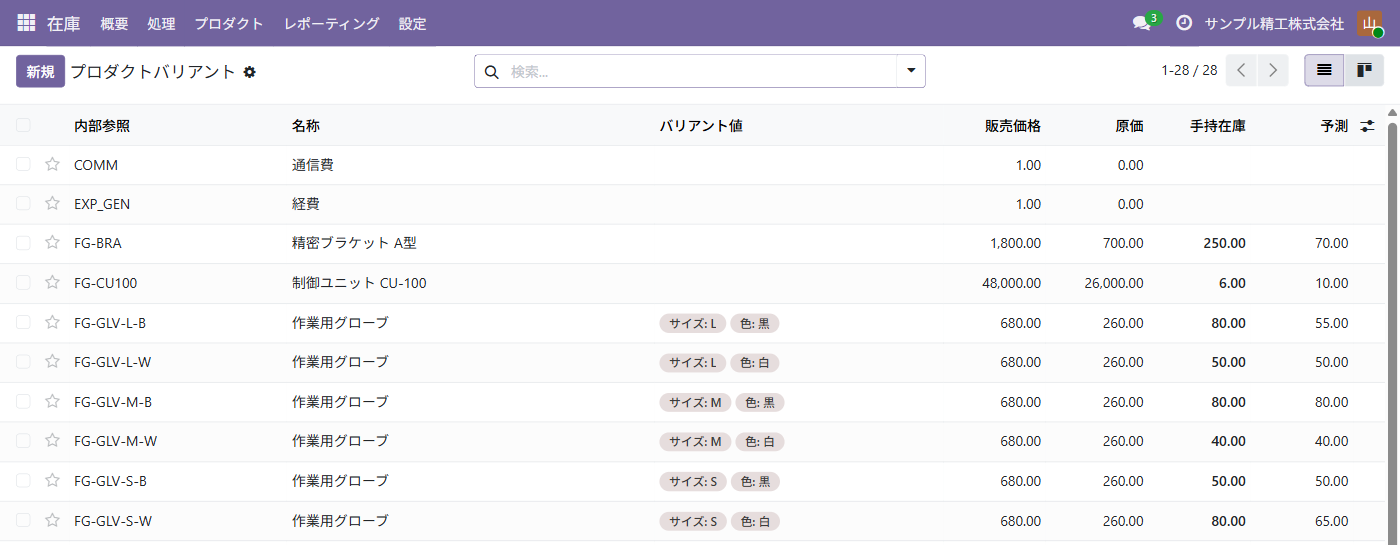The height and width of the screenshot is (545, 1400).
Task: Open the chat messages icon with badge 3
Action: tap(1144, 22)
